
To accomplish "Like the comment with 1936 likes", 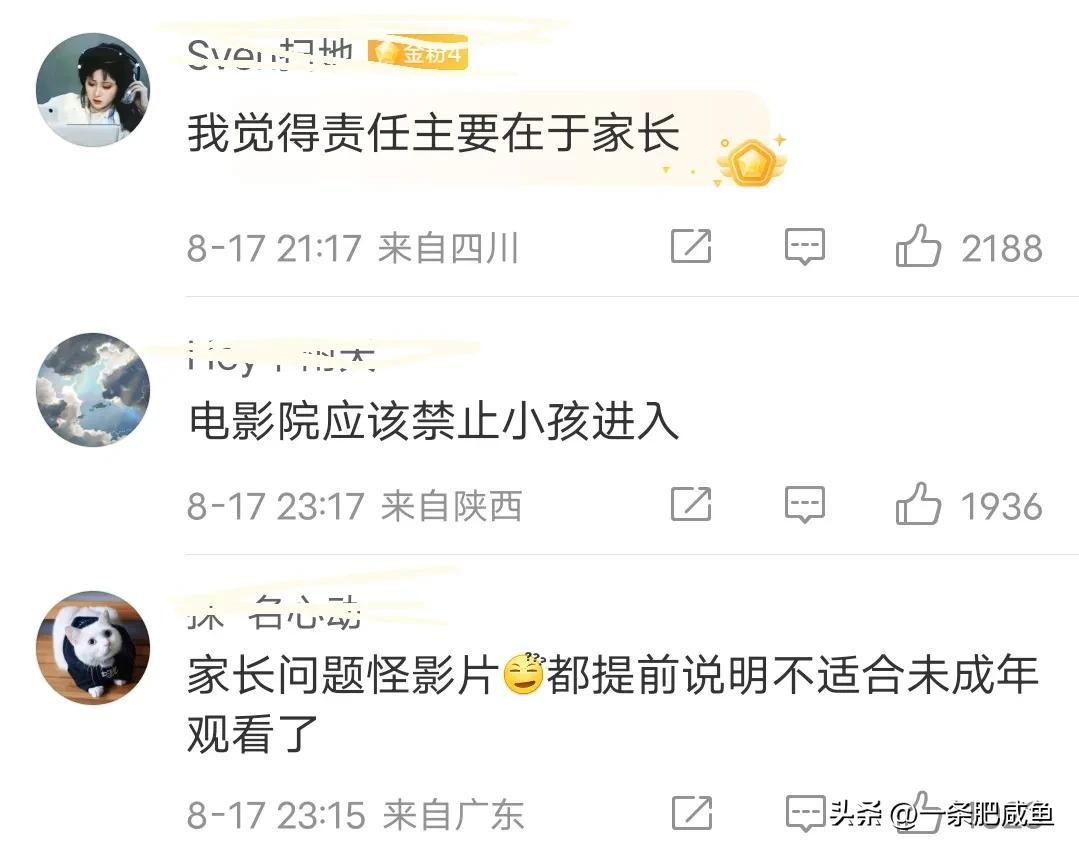I will click(918, 503).
